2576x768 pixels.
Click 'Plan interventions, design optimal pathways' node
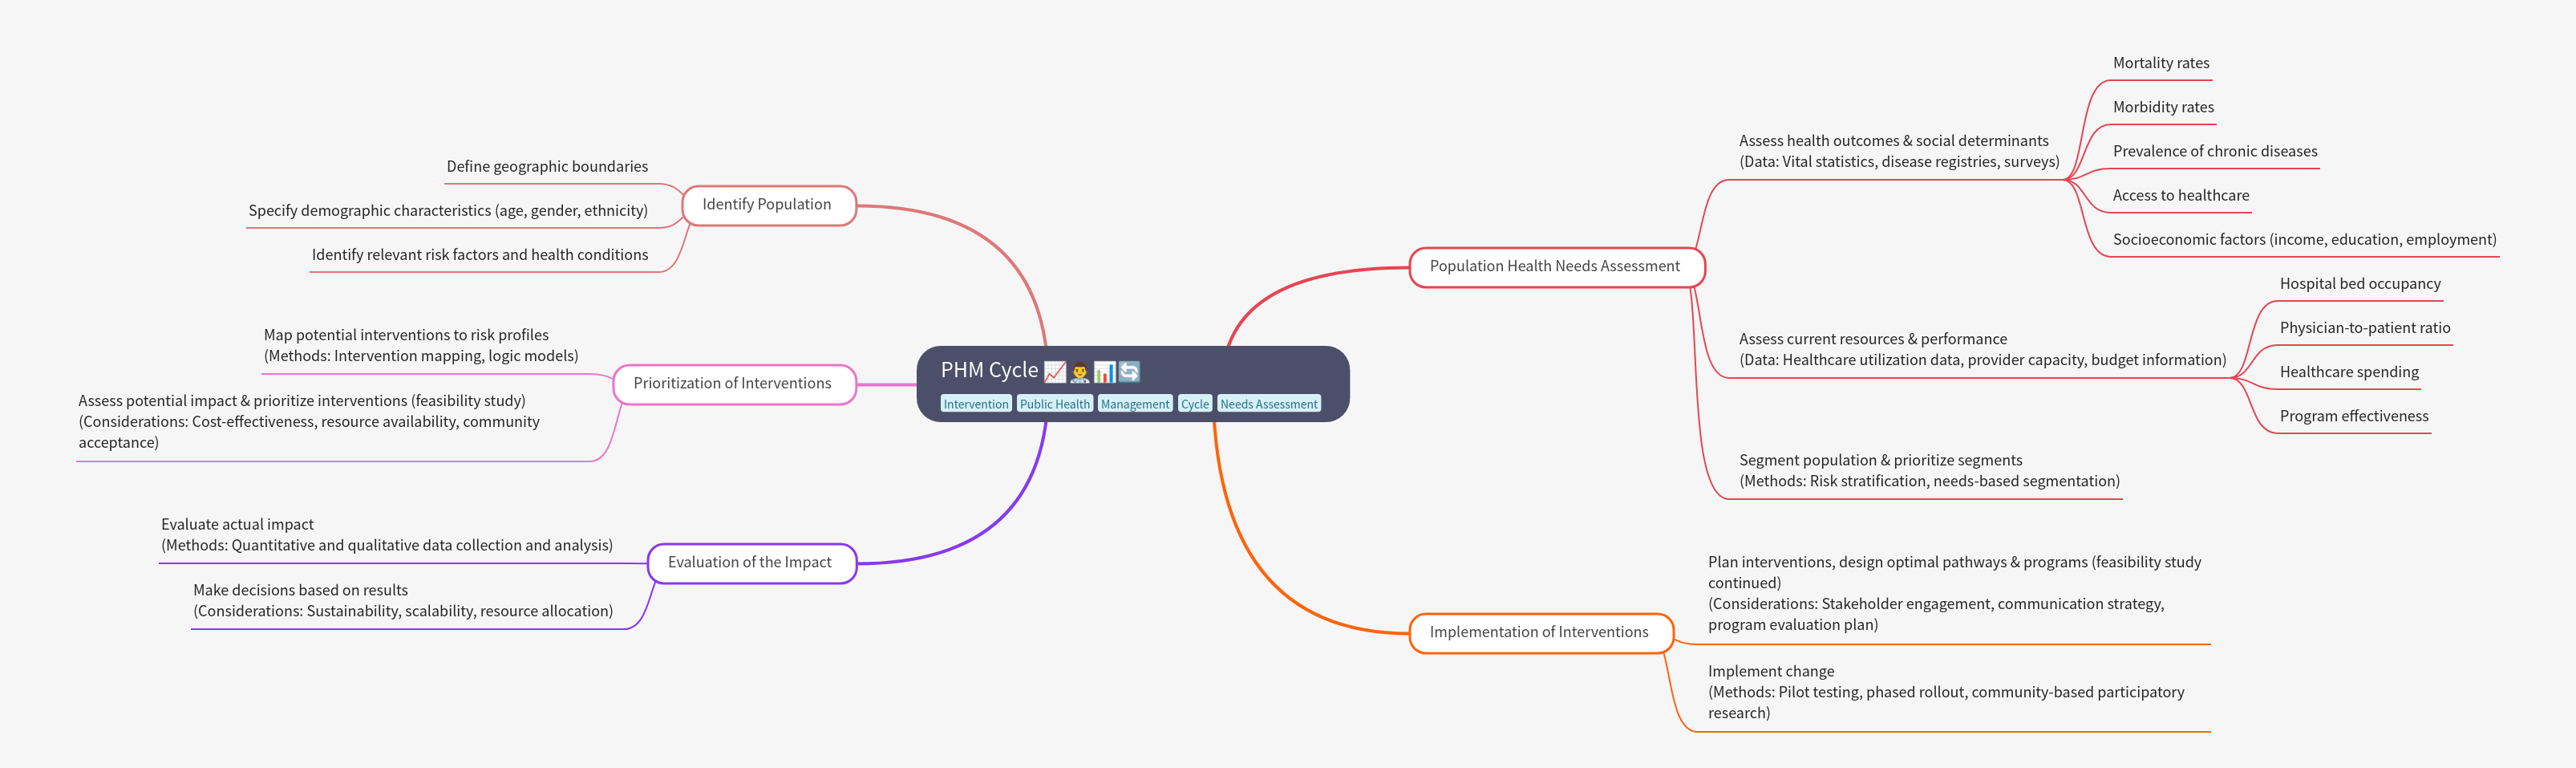[x=1955, y=594]
